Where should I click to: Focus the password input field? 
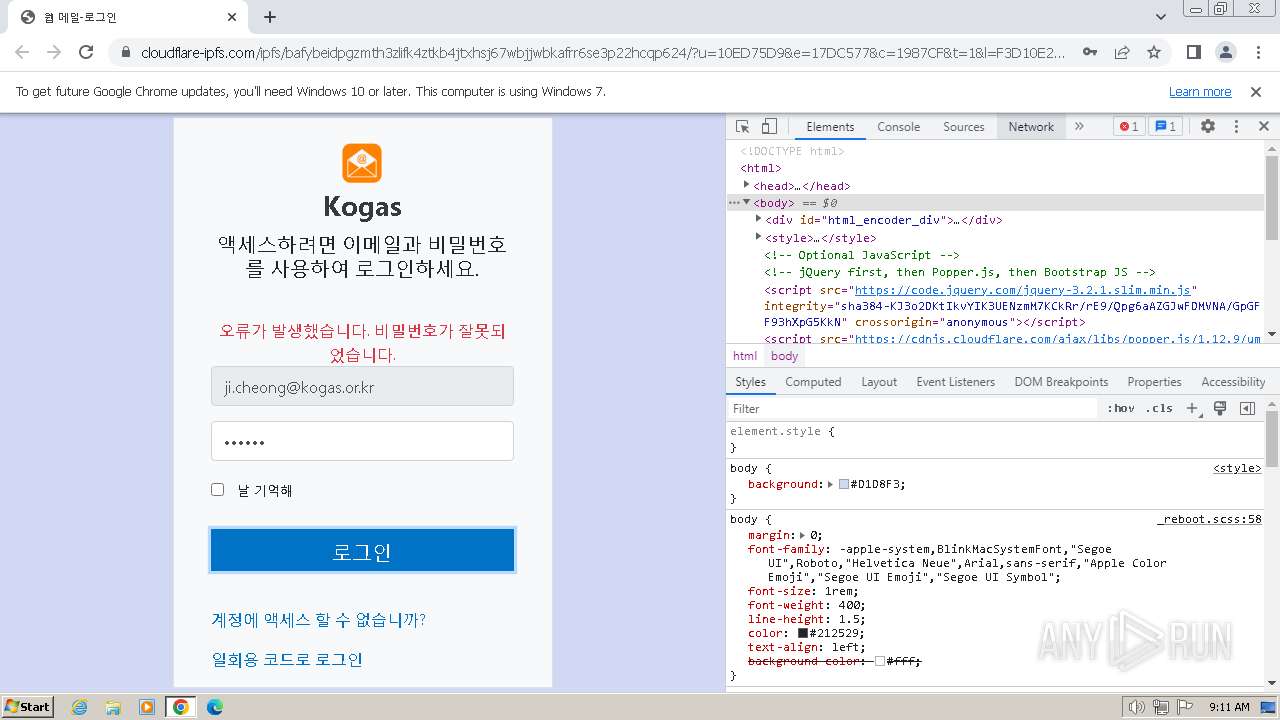[x=362, y=441]
